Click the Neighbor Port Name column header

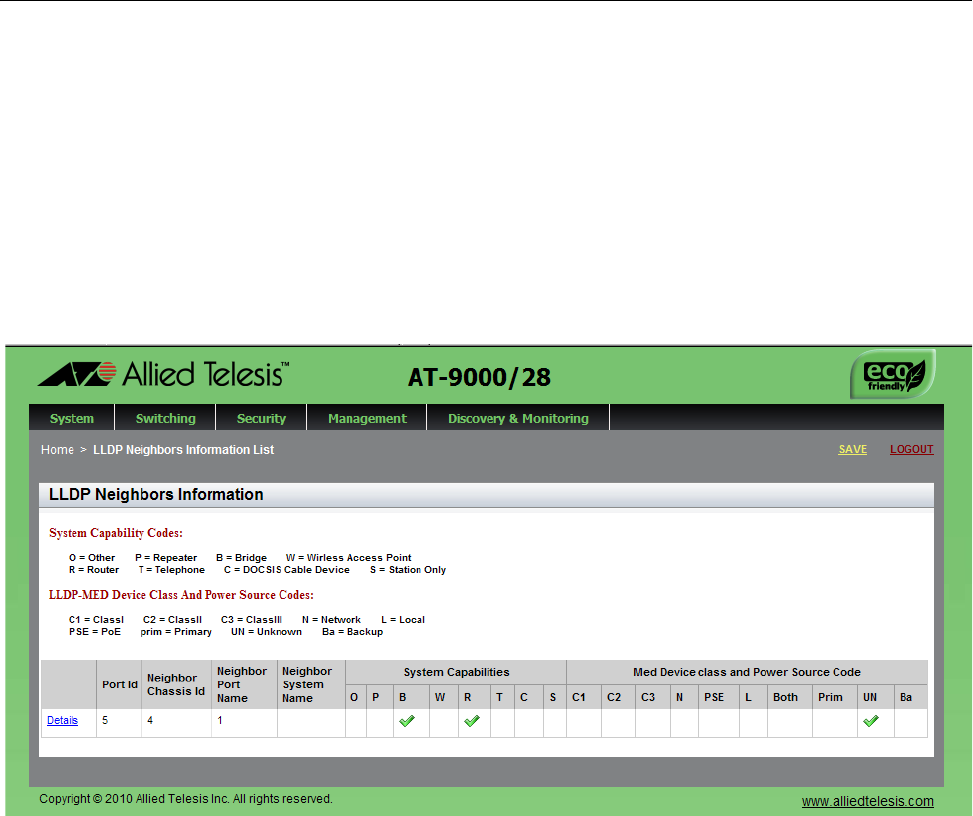(x=242, y=684)
